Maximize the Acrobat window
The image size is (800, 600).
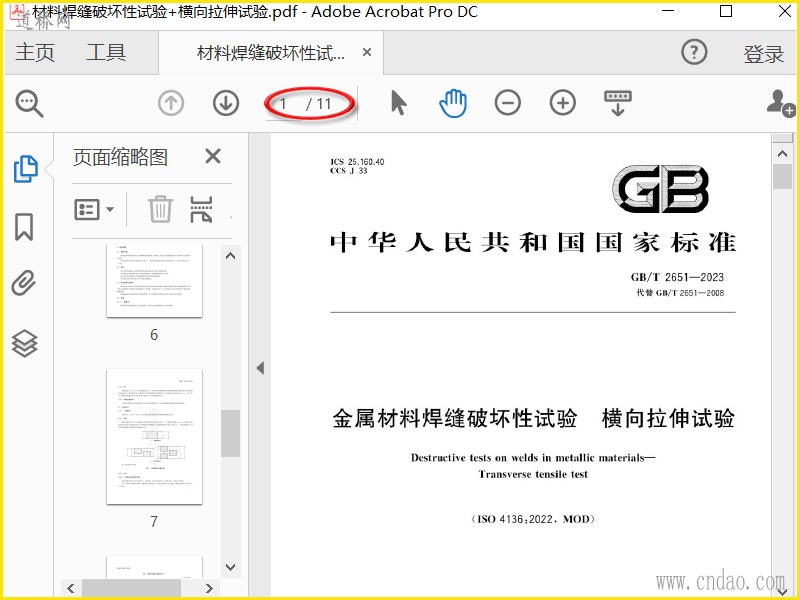[726, 12]
